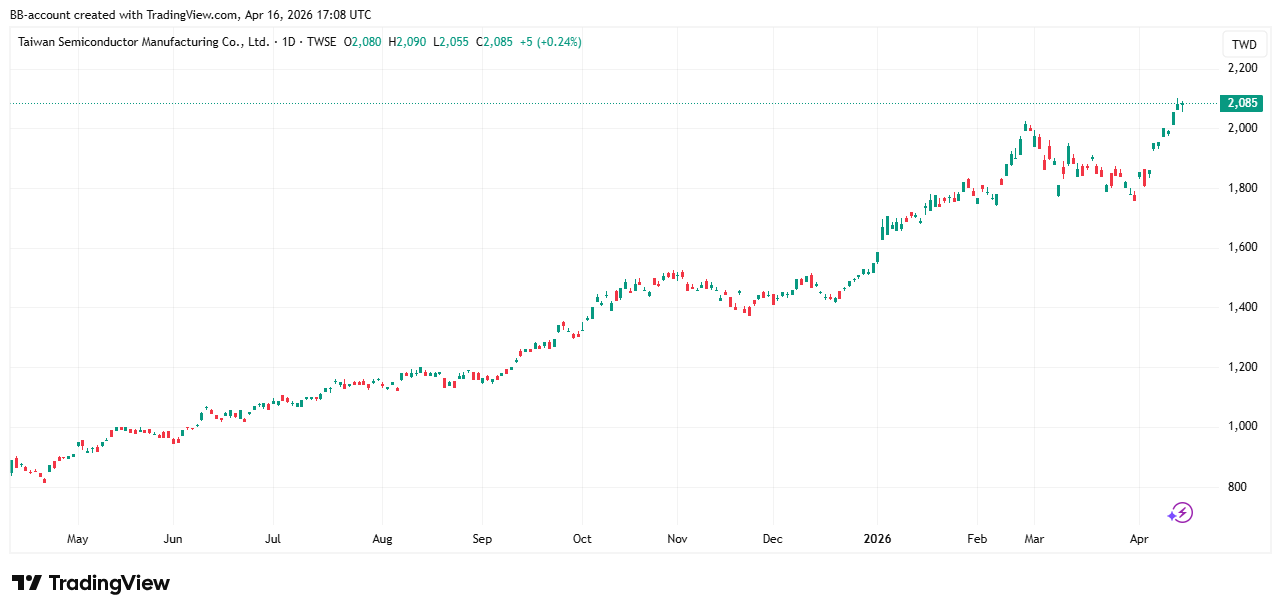Viewport: 1281px width, 613px height.
Task: Click the Apr label on the time axis
Action: (x=1139, y=539)
